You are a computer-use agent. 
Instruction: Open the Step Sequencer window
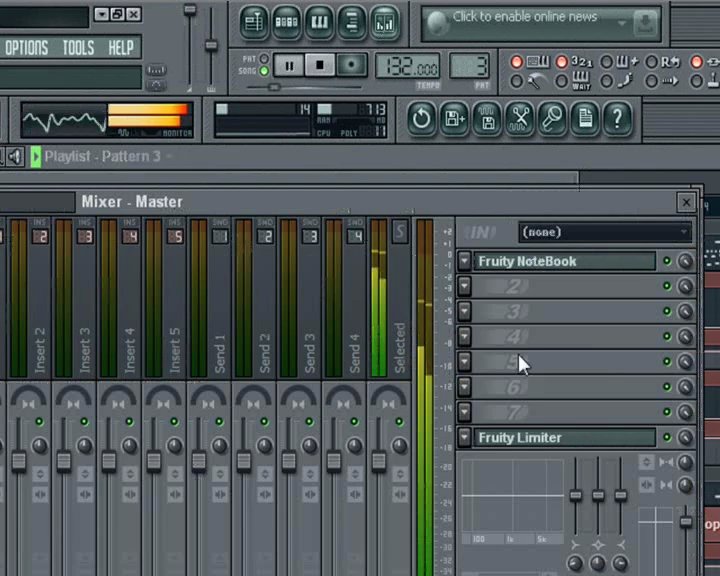tap(287, 22)
